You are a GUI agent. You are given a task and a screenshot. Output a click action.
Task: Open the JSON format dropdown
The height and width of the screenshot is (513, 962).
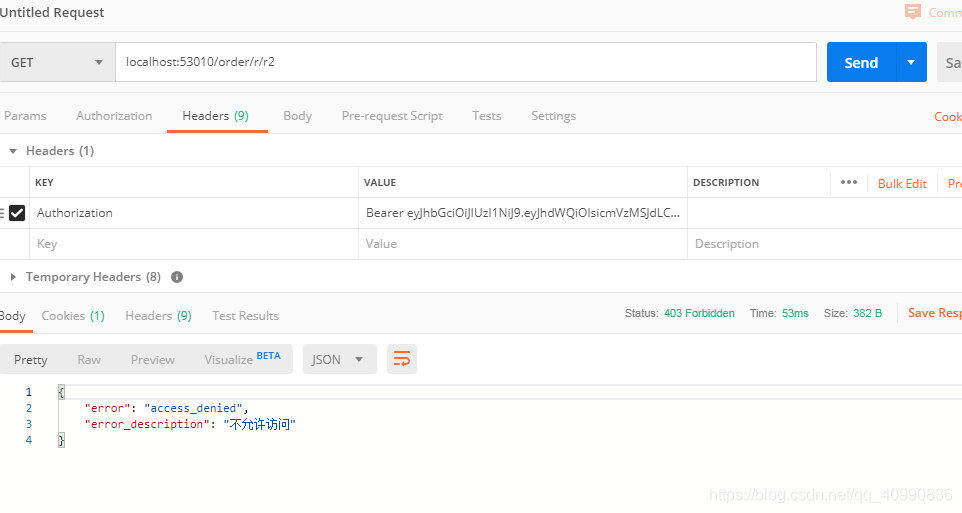pyautogui.click(x=339, y=360)
